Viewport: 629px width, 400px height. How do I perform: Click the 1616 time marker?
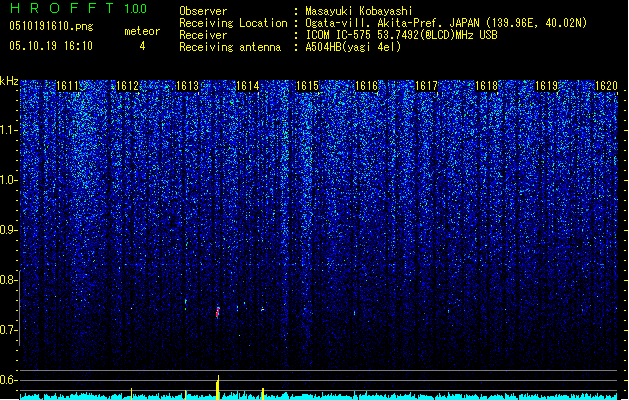pyautogui.click(x=367, y=86)
